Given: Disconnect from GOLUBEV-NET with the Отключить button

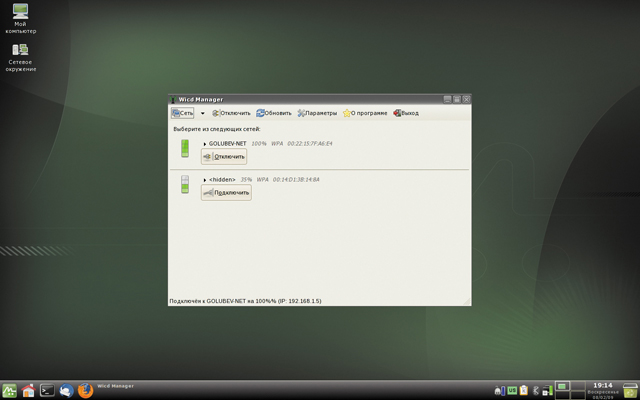Looking at the screenshot, I should [x=224, y=157].
